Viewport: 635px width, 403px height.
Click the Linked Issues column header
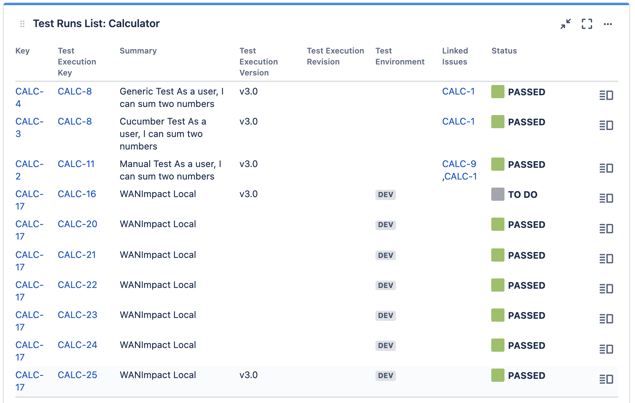tap(455, 56)
